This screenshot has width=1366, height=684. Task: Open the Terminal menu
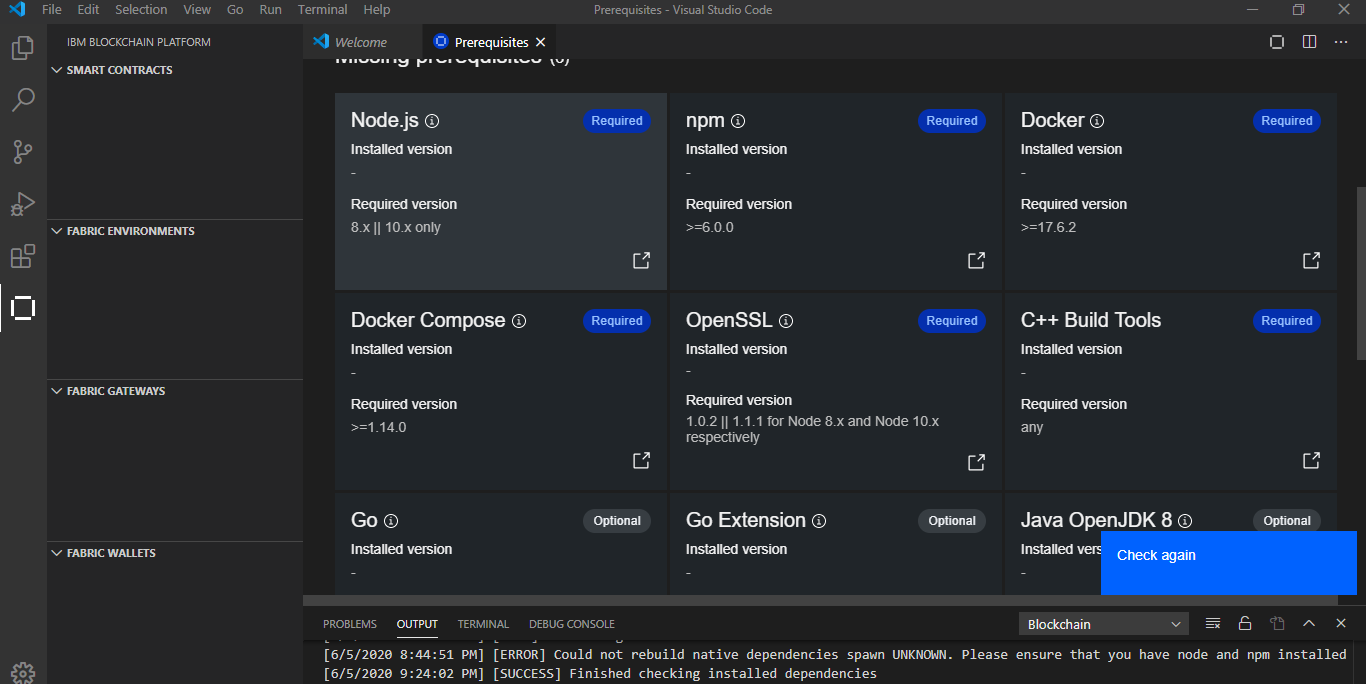pyautogui.click(x=322, y=9)
